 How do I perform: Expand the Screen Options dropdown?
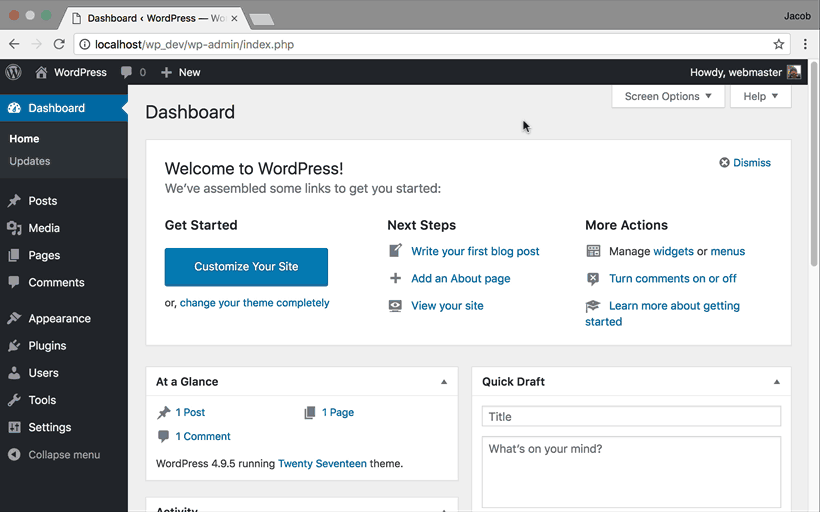click(x=668, y=96)
